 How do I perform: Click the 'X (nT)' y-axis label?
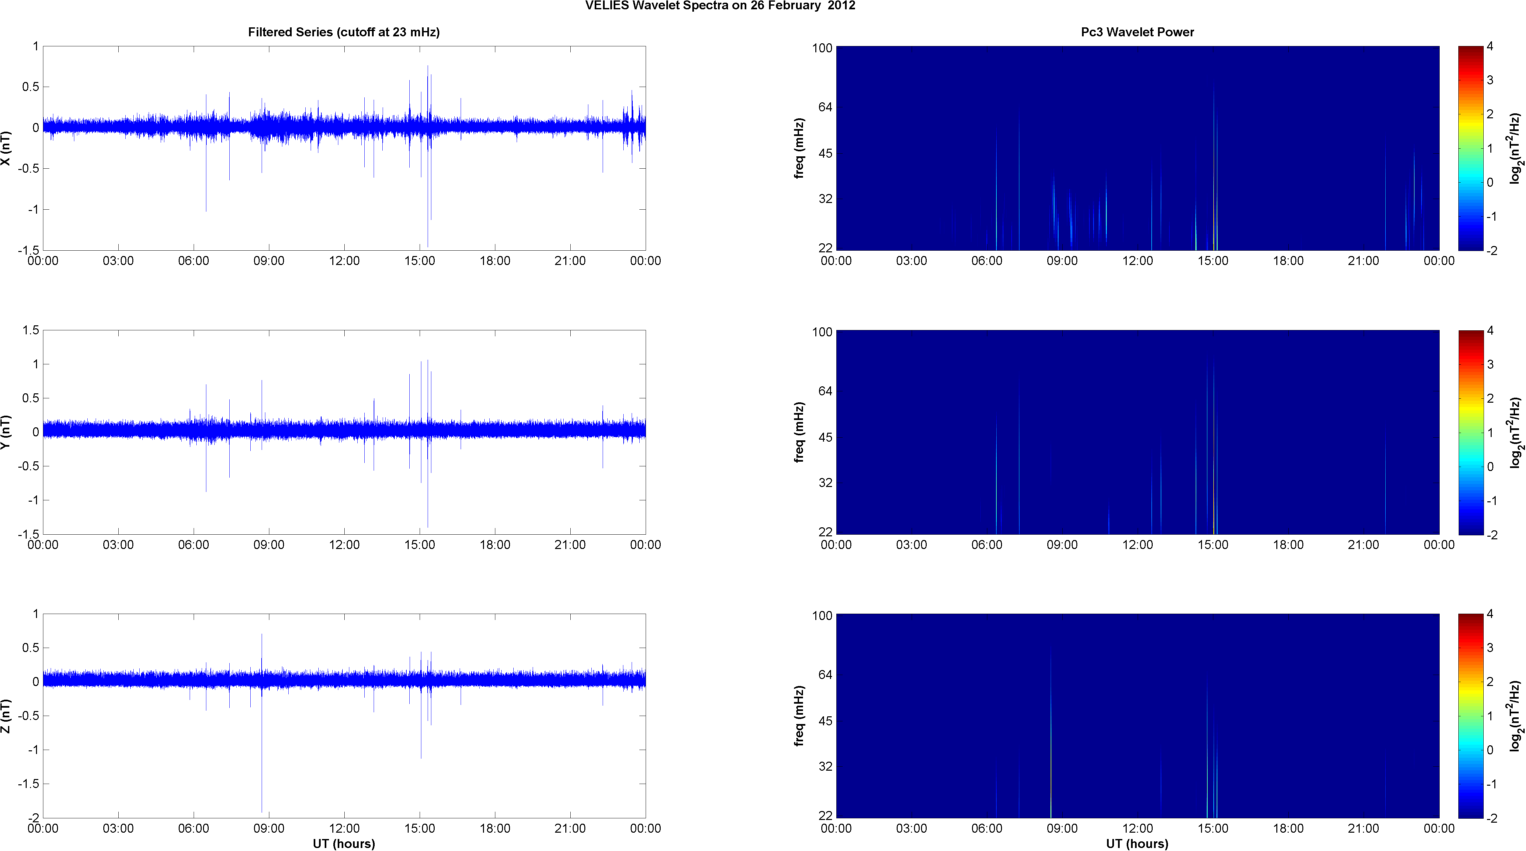(7, 148)
